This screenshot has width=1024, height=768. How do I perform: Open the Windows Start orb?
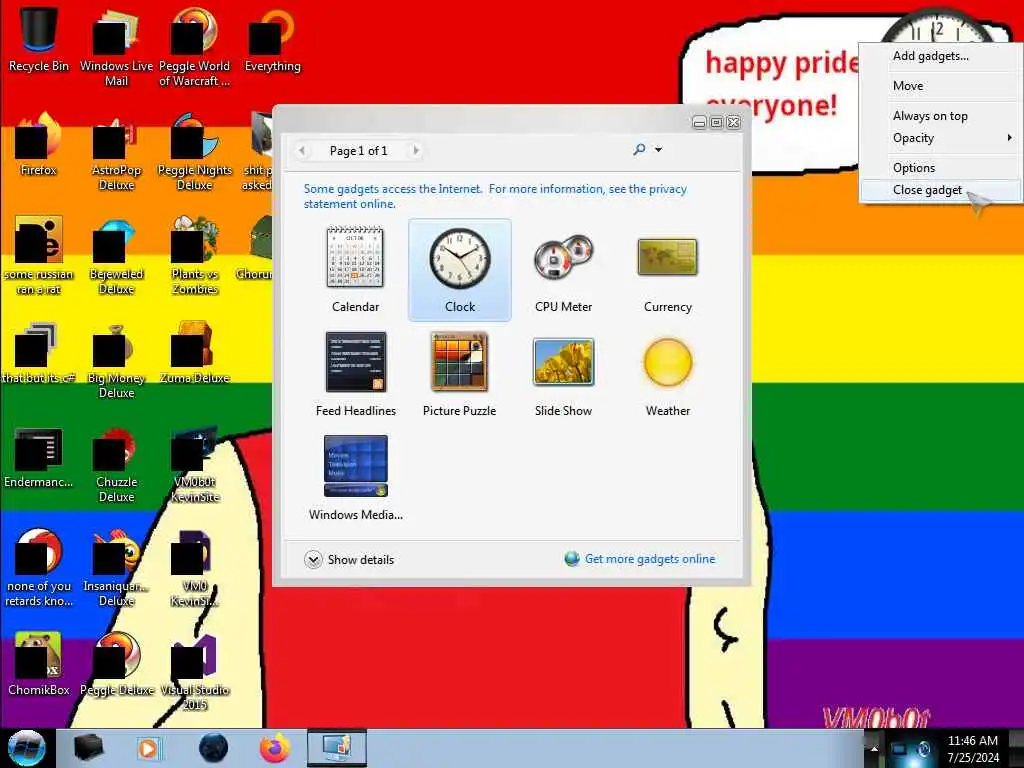click(26, 748)
